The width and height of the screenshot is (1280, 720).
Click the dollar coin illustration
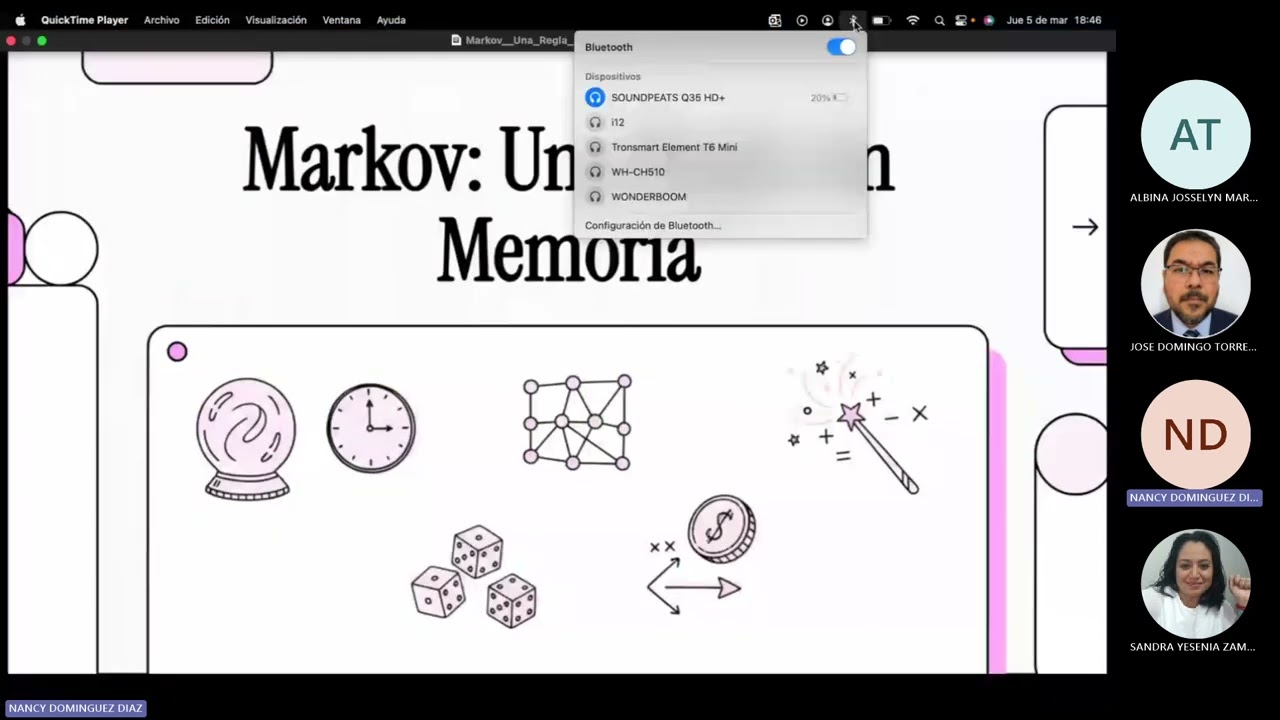(721, 529)
